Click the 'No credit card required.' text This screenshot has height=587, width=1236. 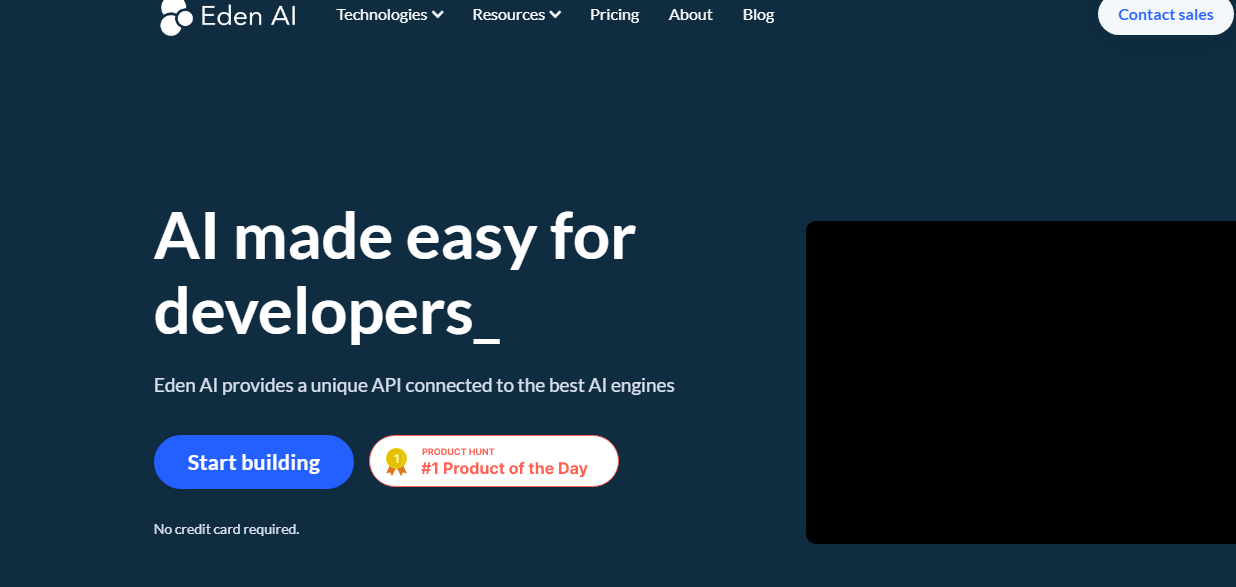click(226, 529)
